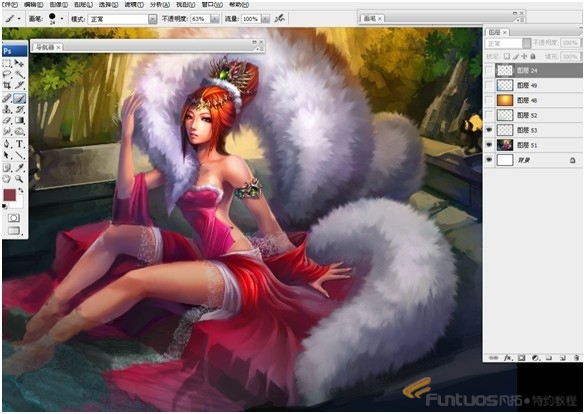Open the 模式 blend mode dropdown

point(152,19)
